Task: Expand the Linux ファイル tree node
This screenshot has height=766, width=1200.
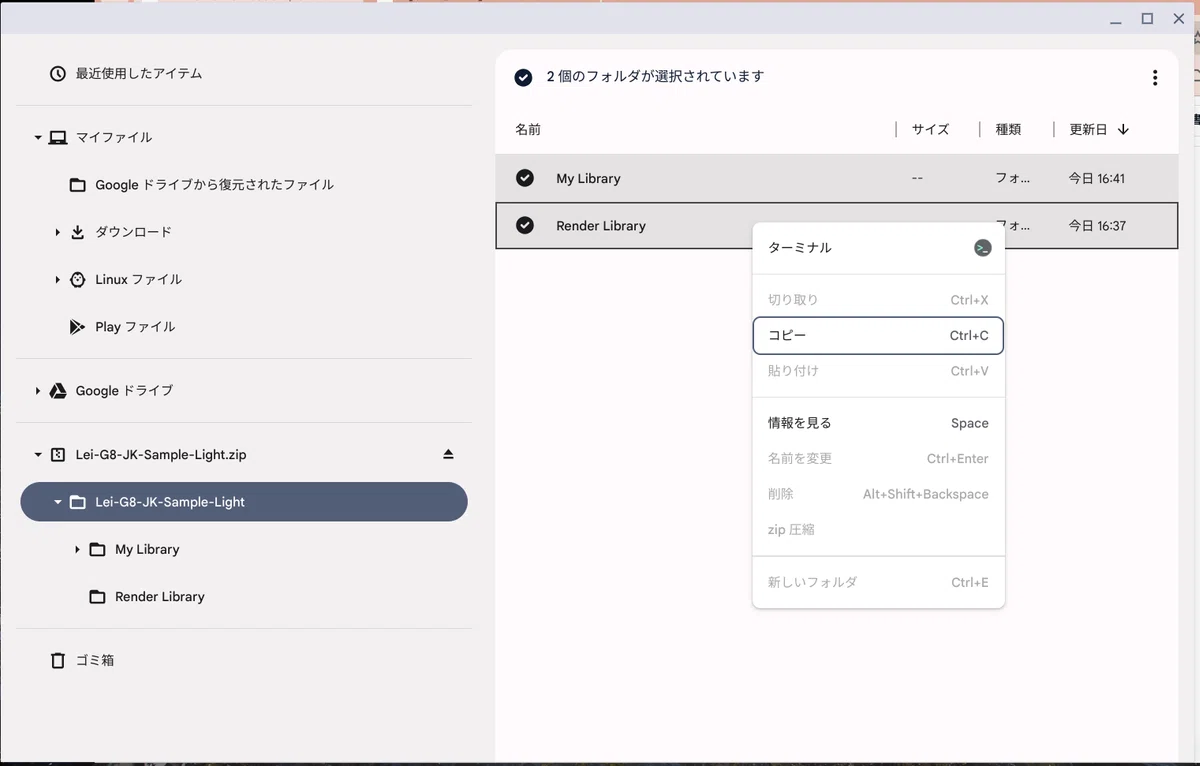Action: (58, 280)
